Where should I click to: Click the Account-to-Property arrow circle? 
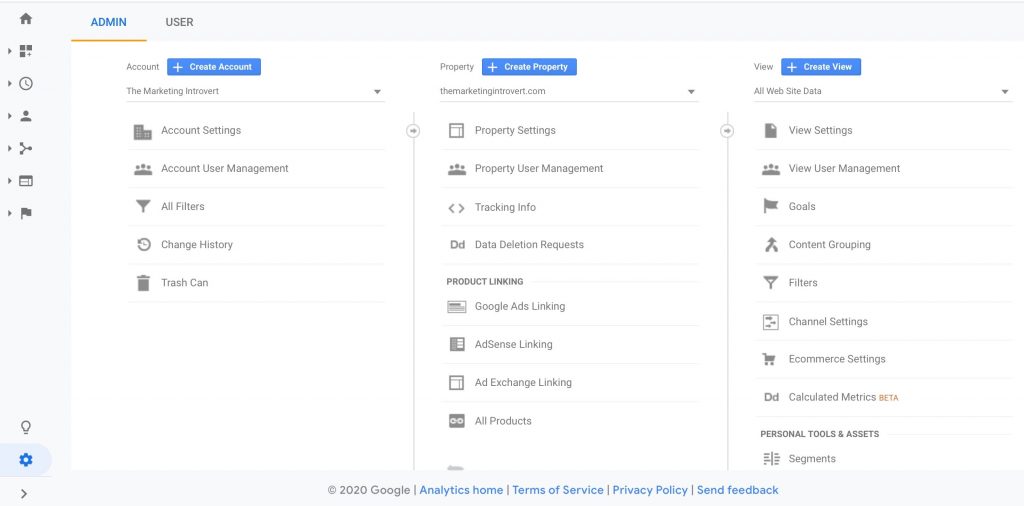pos(413,131)
